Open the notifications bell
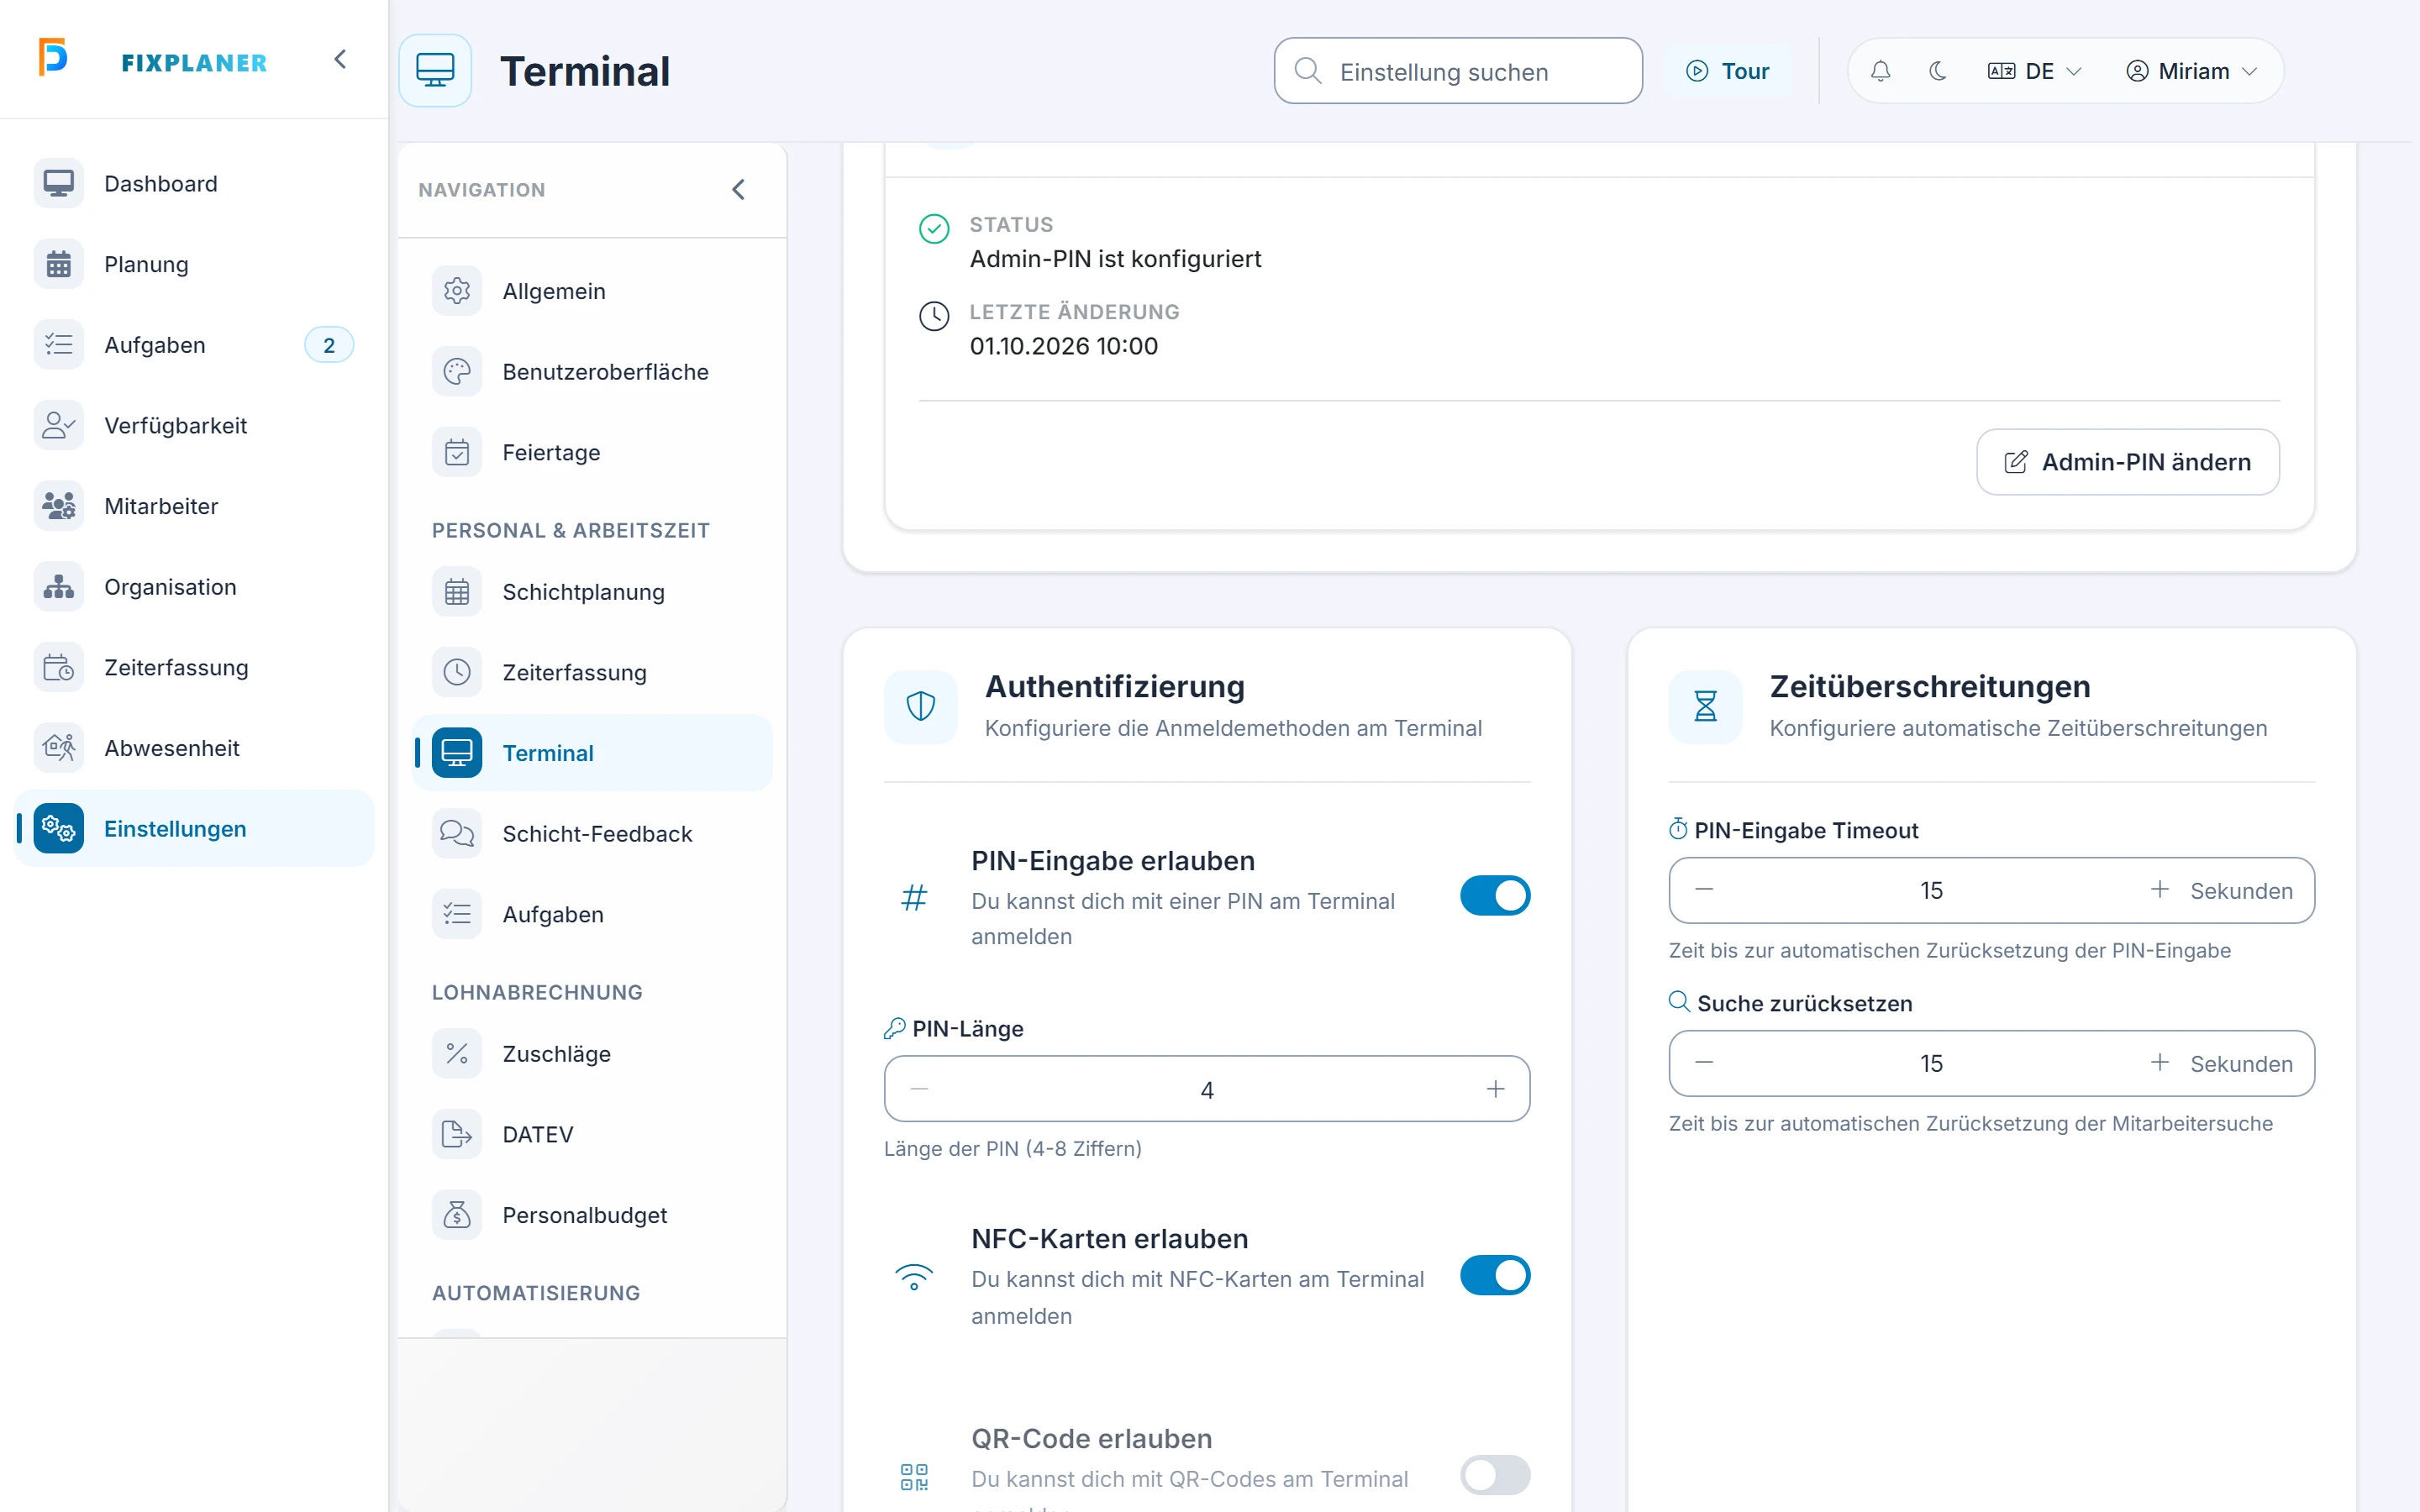 tap(1880, 71)
